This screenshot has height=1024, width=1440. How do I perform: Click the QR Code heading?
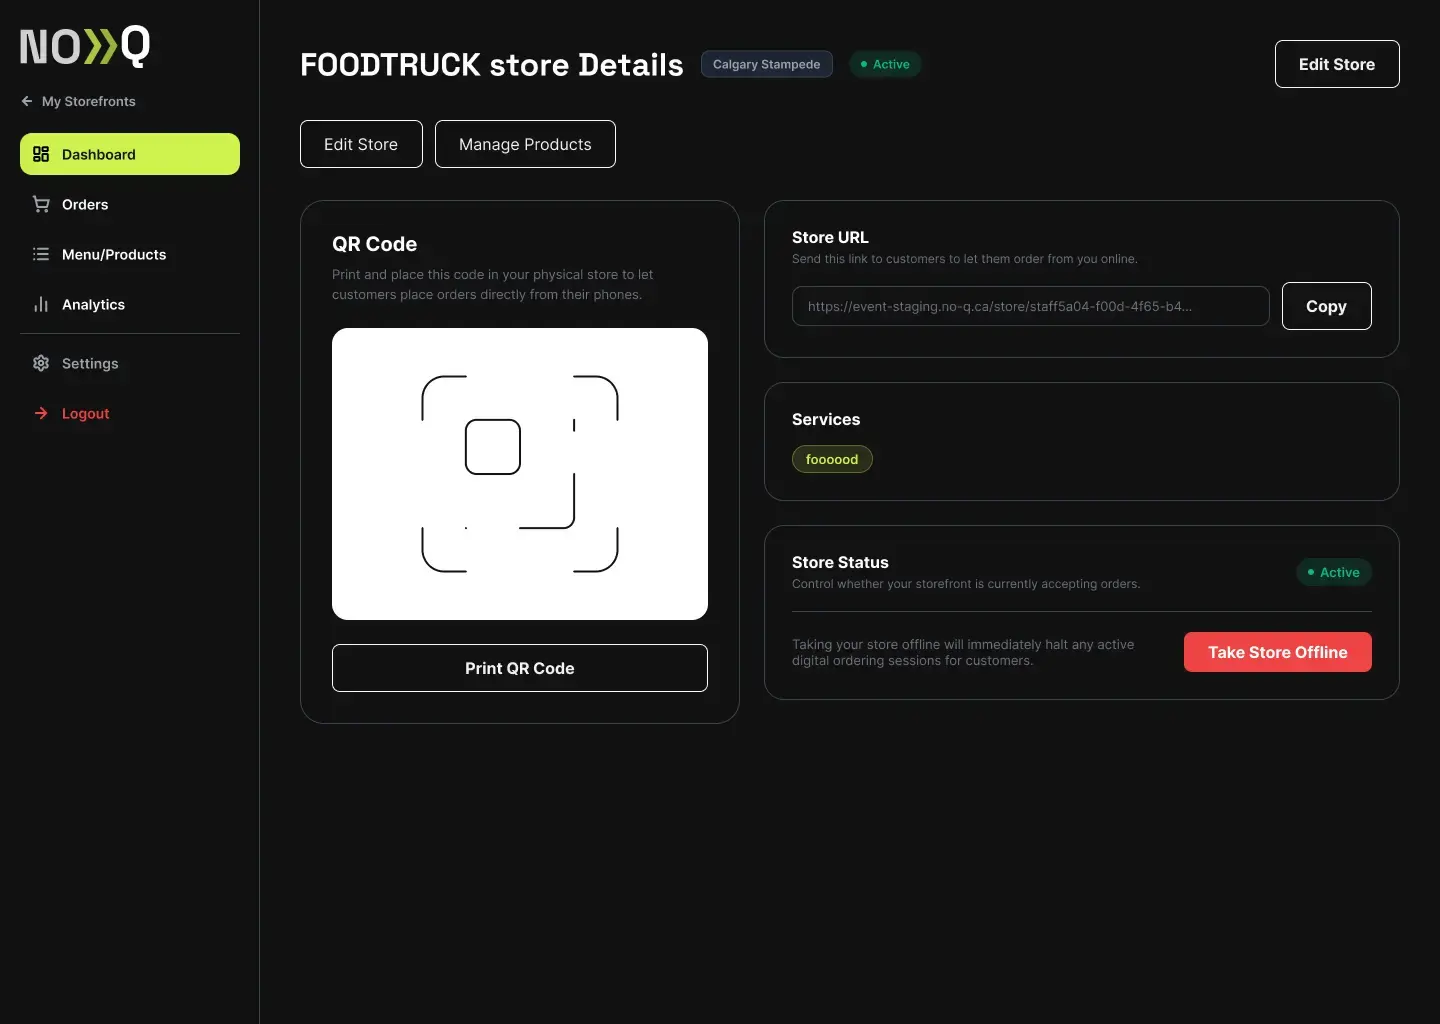tap(375, 244)
